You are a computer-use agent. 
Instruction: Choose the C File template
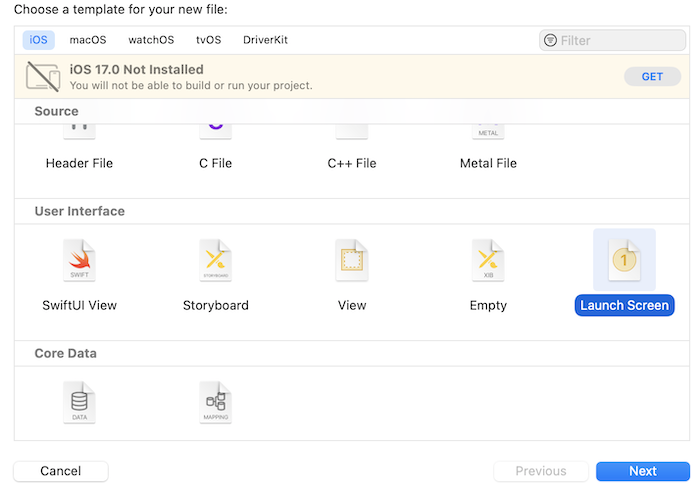[216, 162]
